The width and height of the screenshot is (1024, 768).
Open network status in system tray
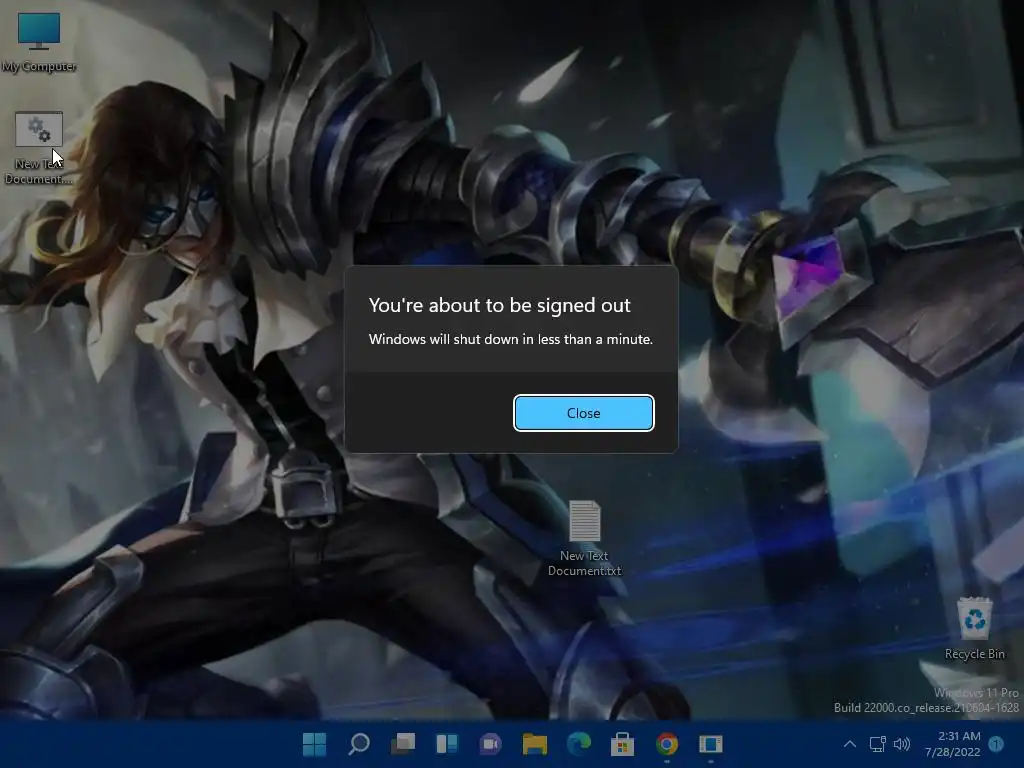(x=878, y=744)
